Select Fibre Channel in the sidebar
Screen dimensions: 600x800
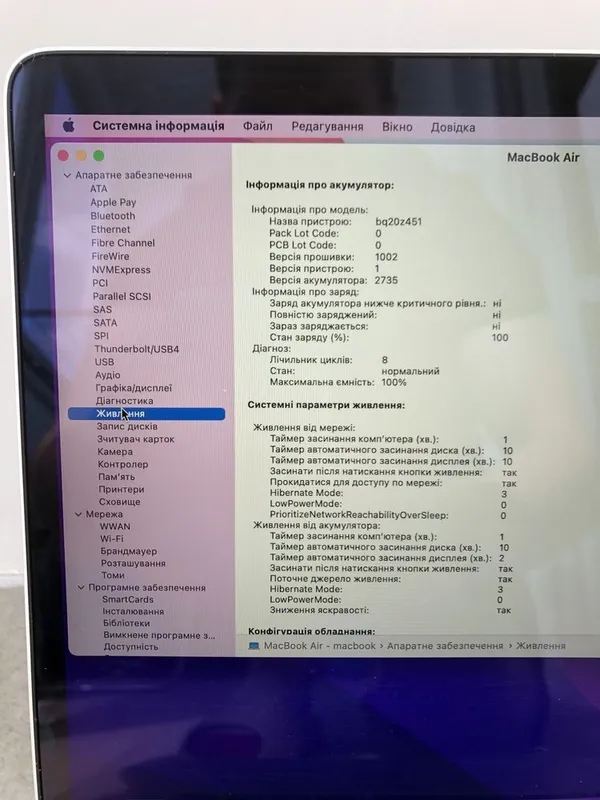click(123, 243)
